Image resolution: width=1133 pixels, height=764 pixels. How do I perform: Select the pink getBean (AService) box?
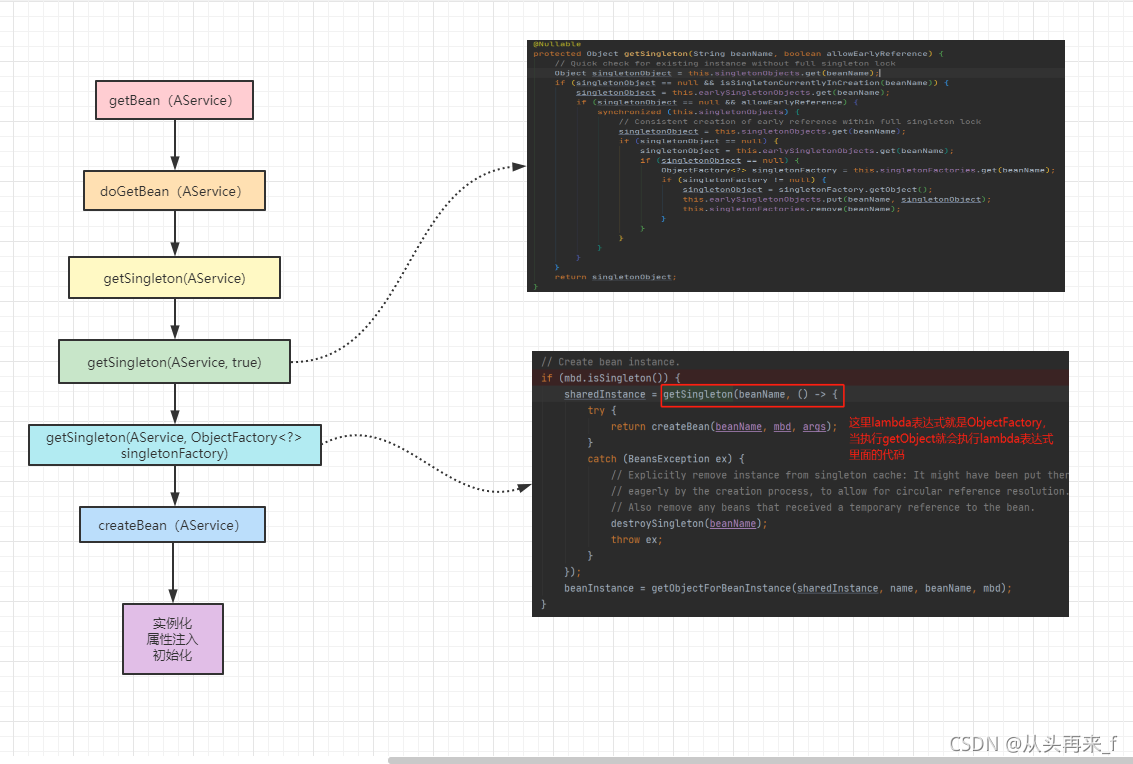pyautogui.click(x=174, y=100)
